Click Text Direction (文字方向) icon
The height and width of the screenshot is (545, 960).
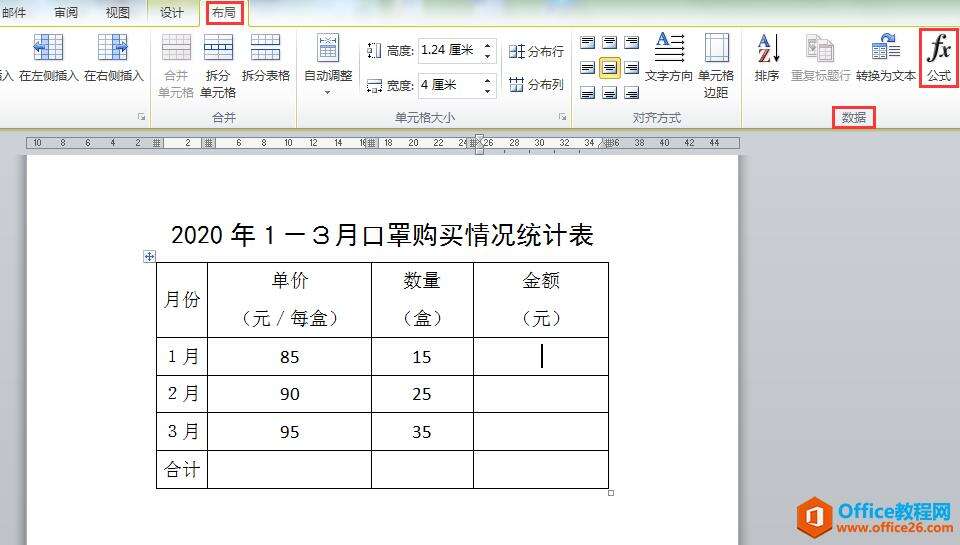(669, 48)
